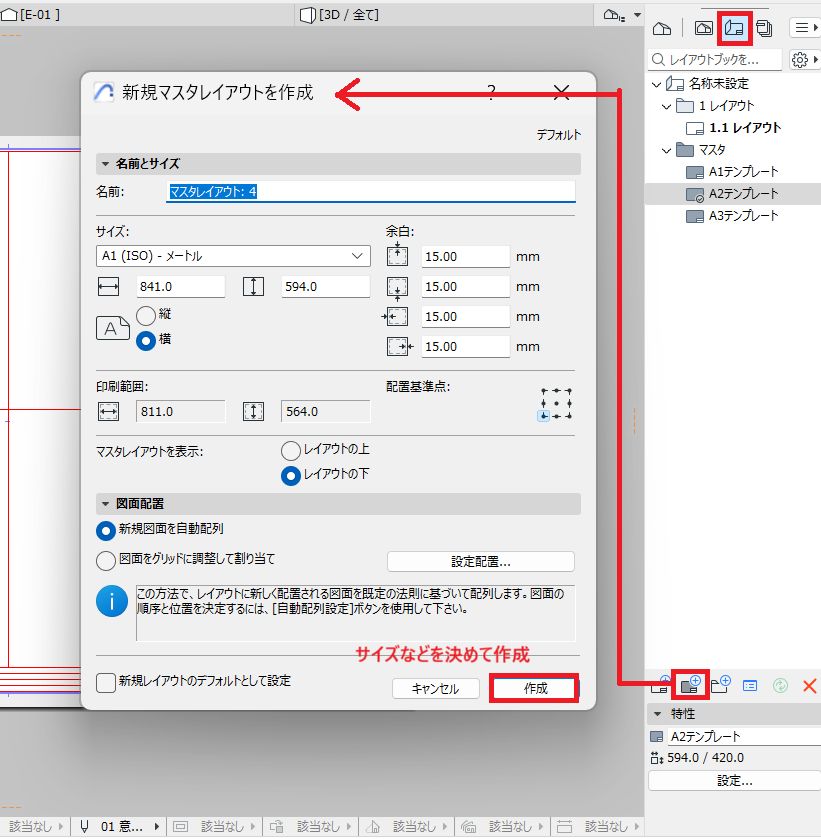Screen dimensions: 821x839
Task: Click the pen set icon in status bar
Action: 85,827
